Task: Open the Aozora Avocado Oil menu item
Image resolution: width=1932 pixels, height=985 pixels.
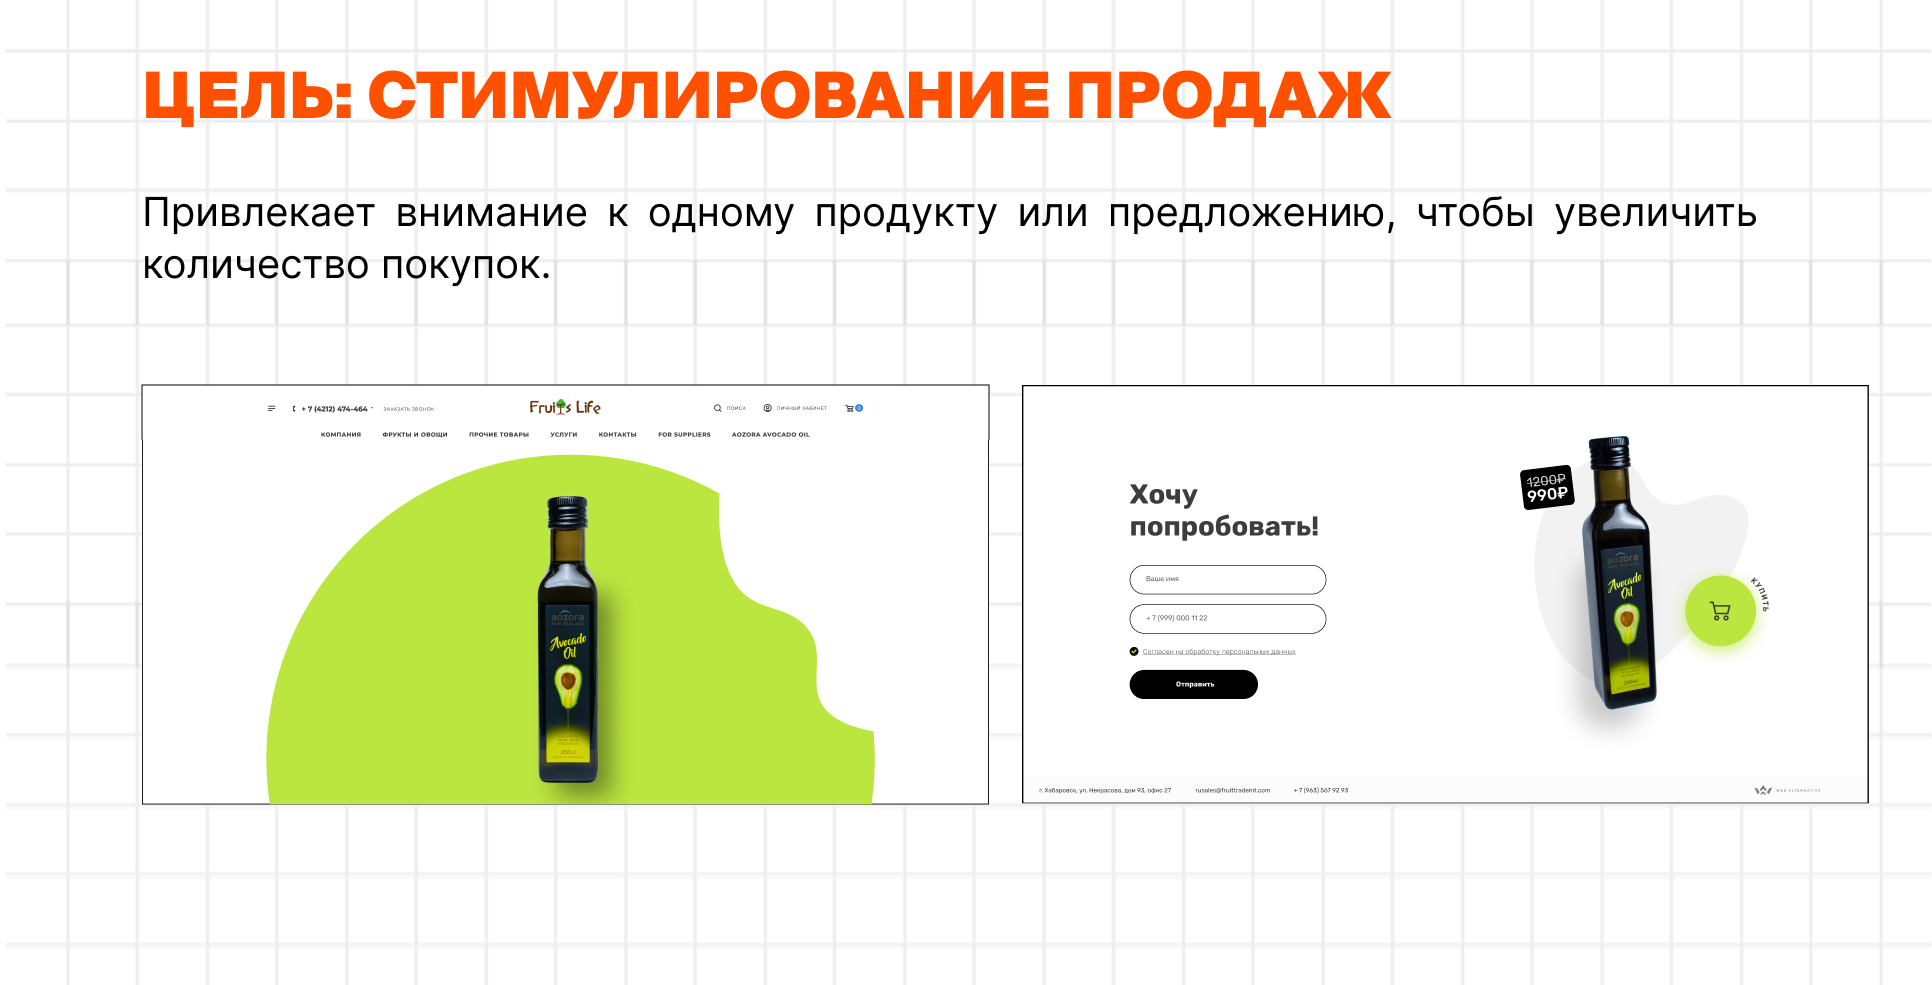Action: 771,435
